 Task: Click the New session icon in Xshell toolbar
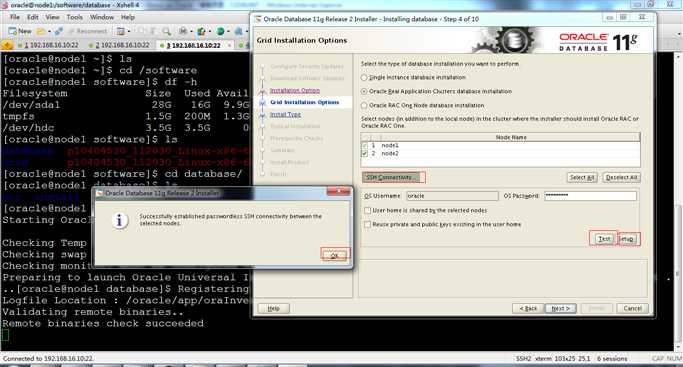coord(20,31)
